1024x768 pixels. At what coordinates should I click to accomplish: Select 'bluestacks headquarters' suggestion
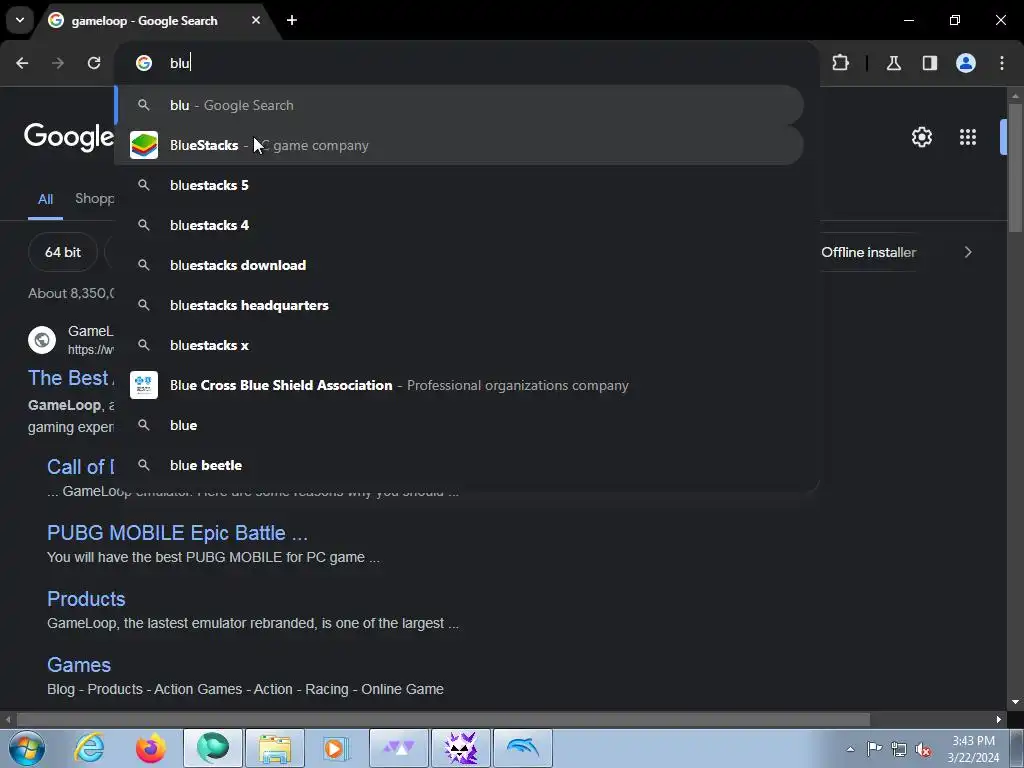coord(459,305)
